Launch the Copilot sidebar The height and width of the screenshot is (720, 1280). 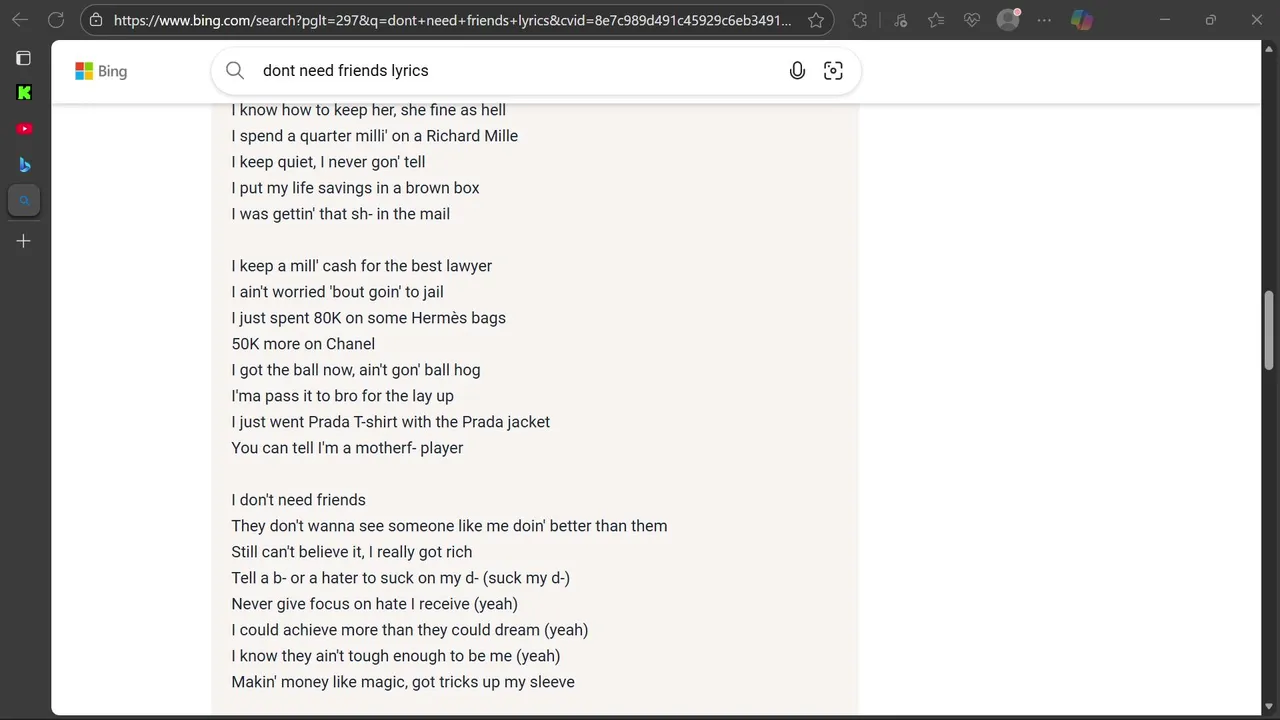[x=1081, y=20]
